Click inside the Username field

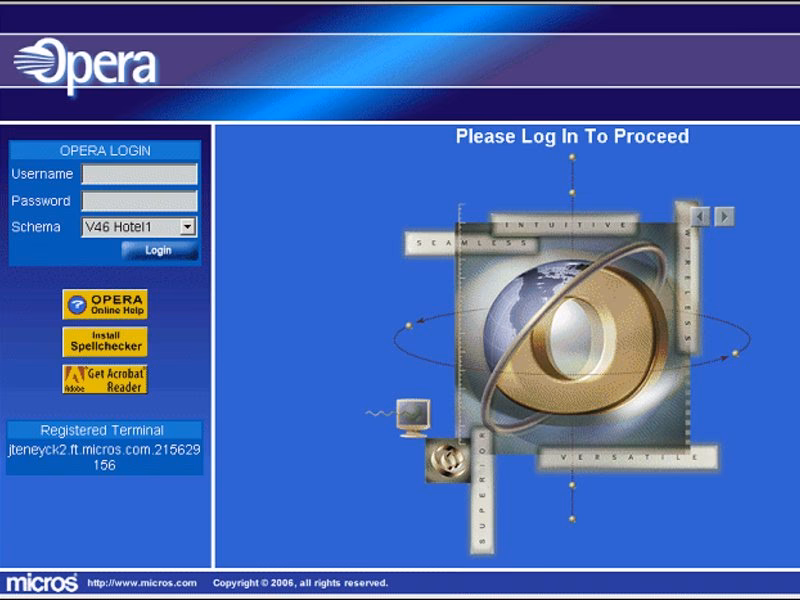coord(140,173)
